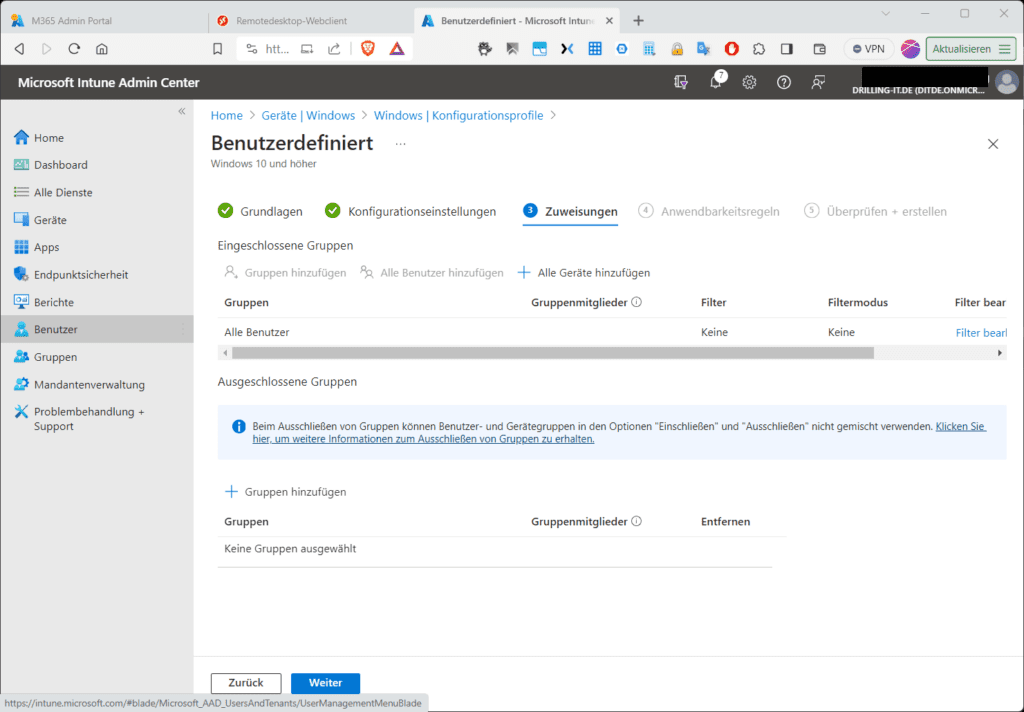Open the notifications bell
1024x712 pixels.
[x=716, y=82]
